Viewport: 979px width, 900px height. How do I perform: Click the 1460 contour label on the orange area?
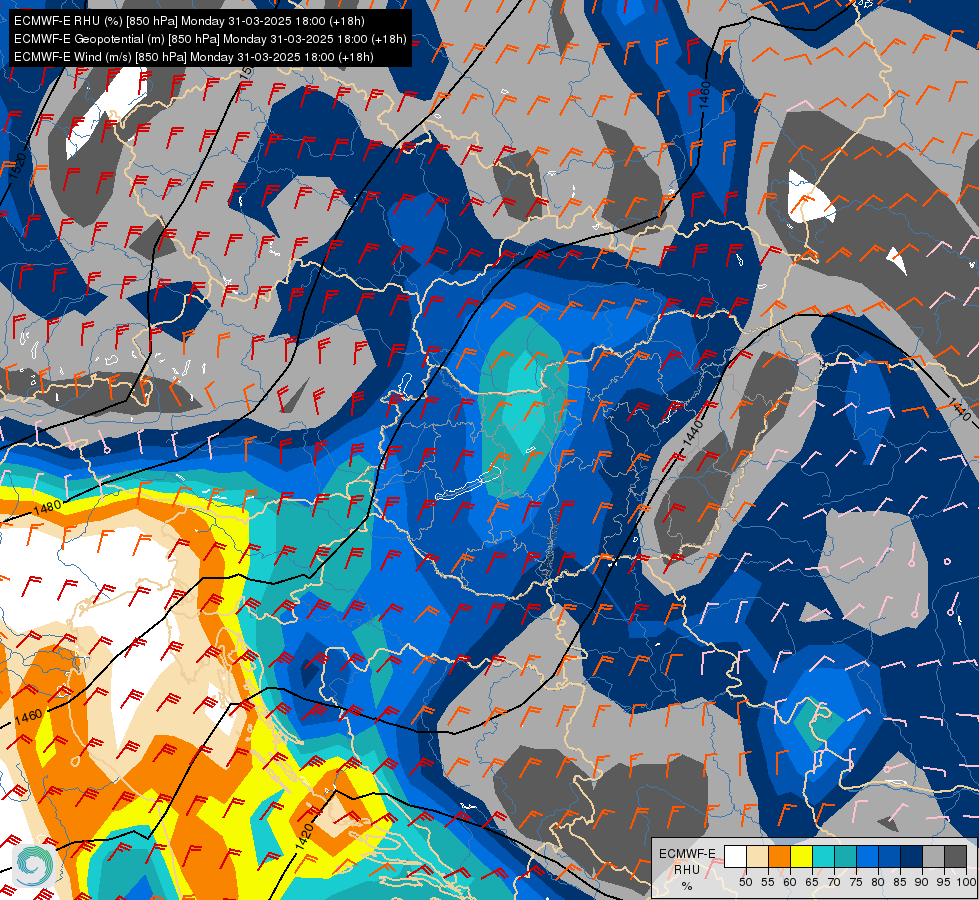[28, 716]
